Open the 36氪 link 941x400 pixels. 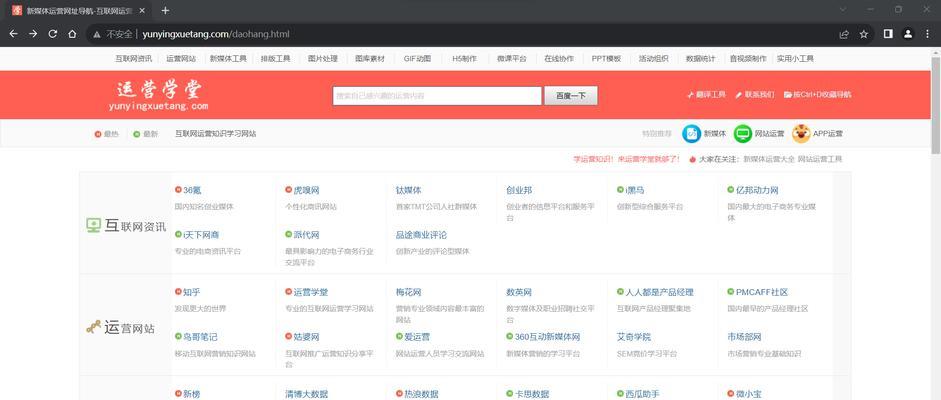click(x=192, y=190)
